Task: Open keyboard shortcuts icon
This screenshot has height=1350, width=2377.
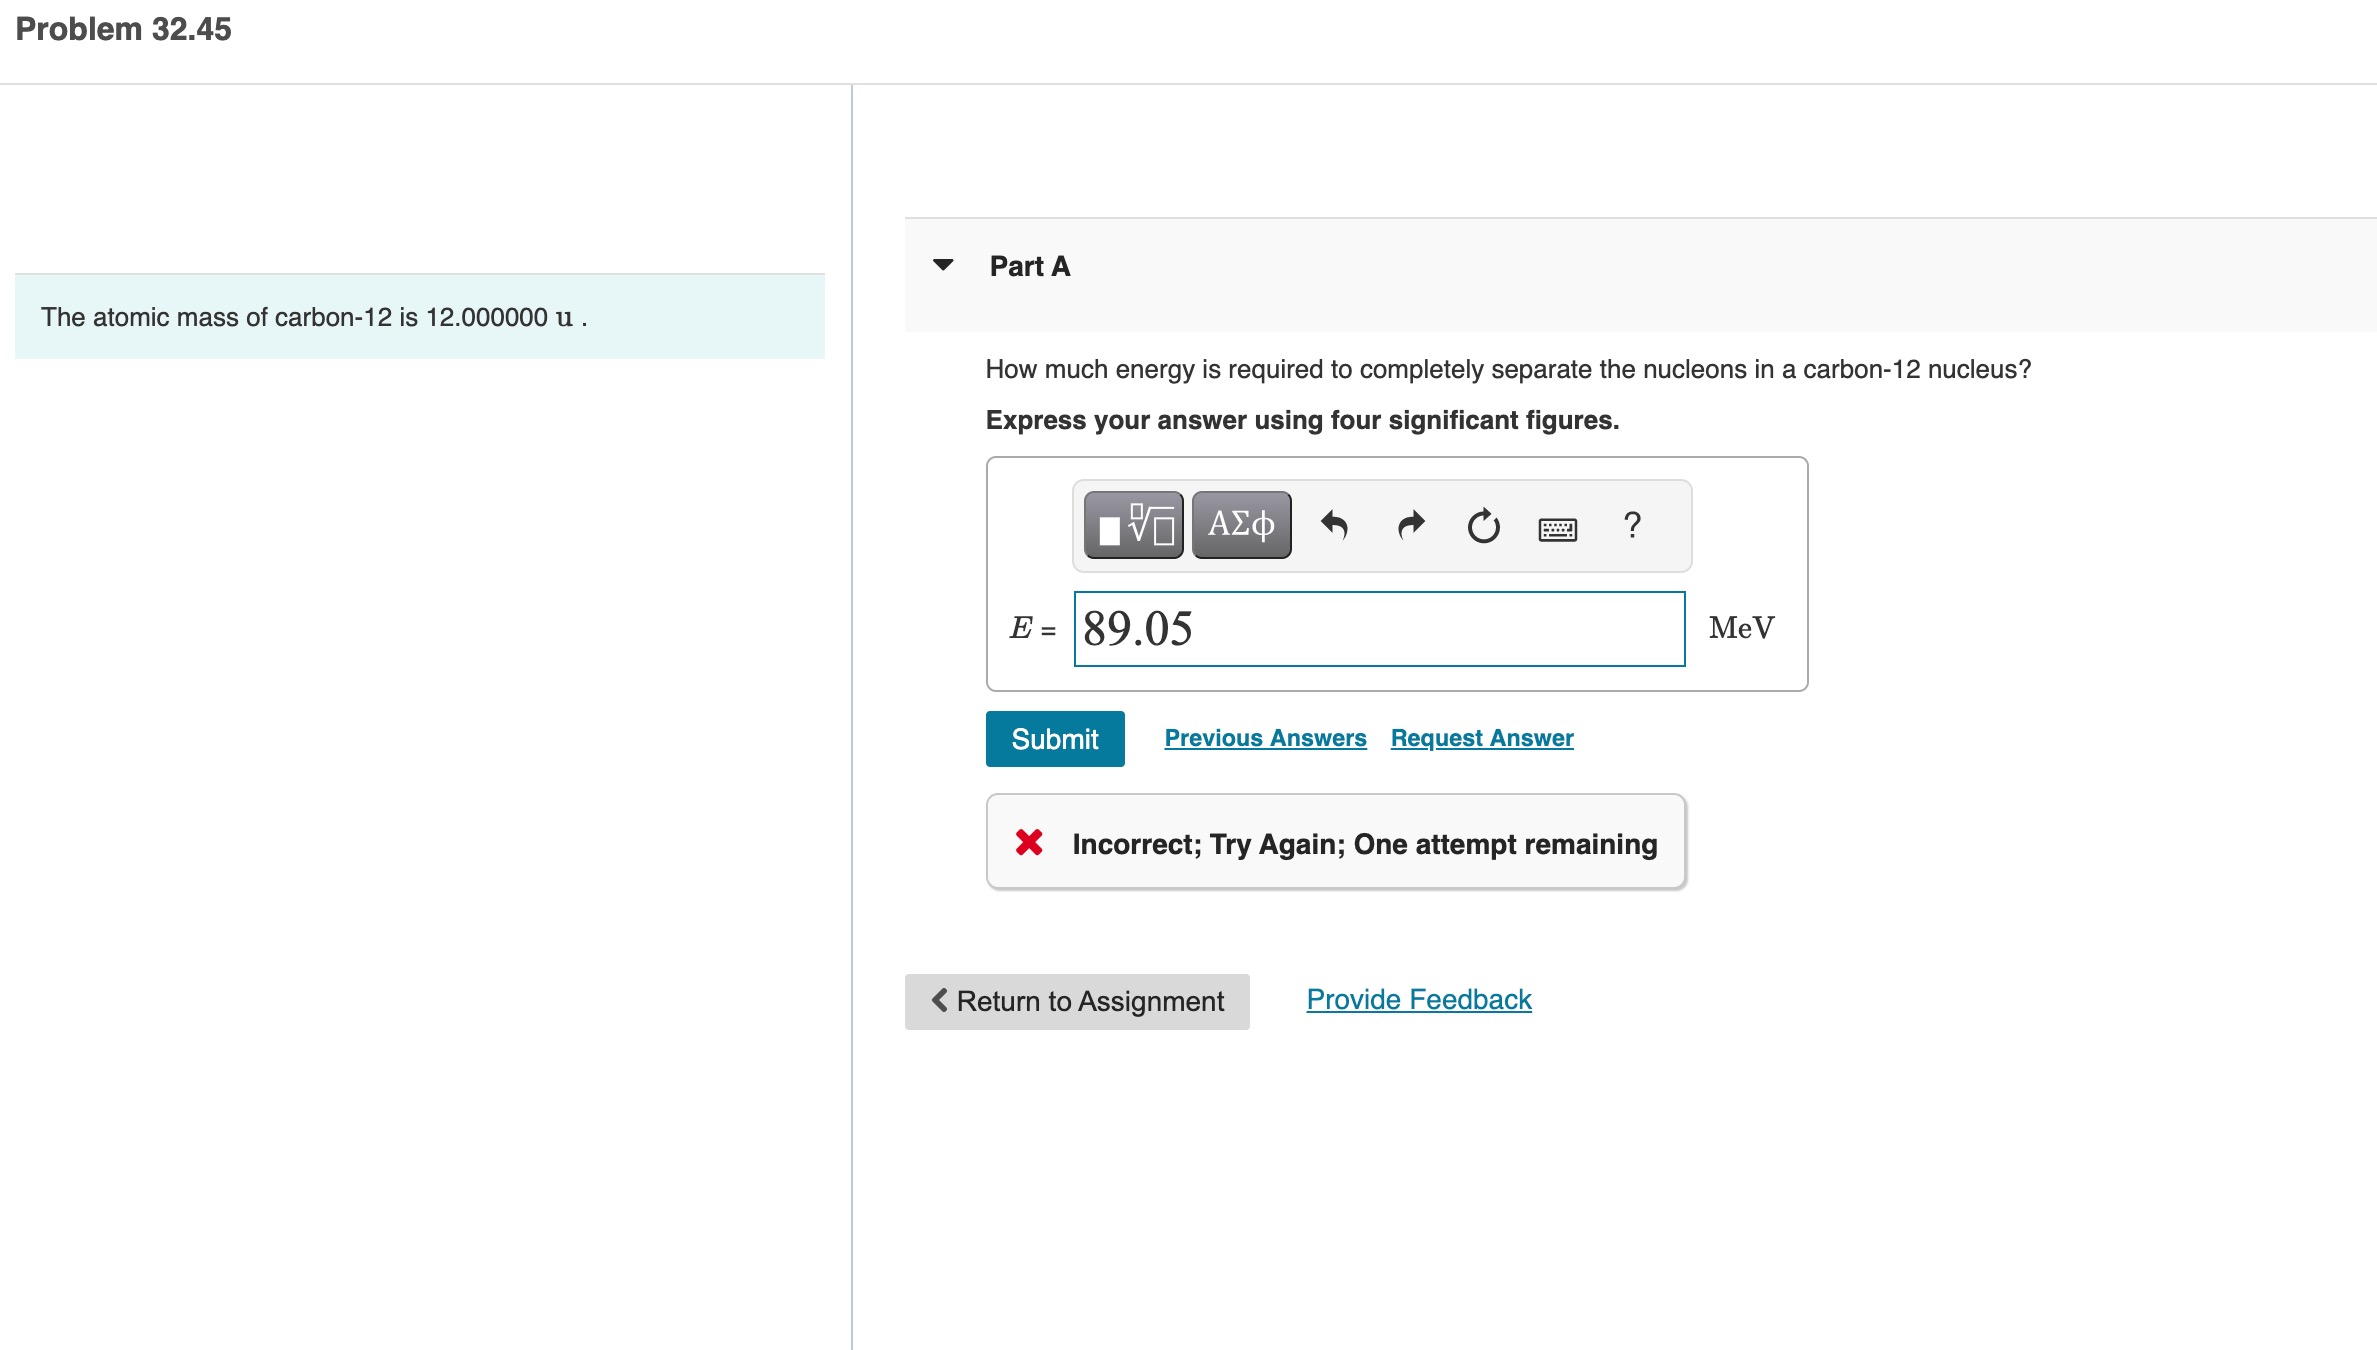Action: [1557, 529]
